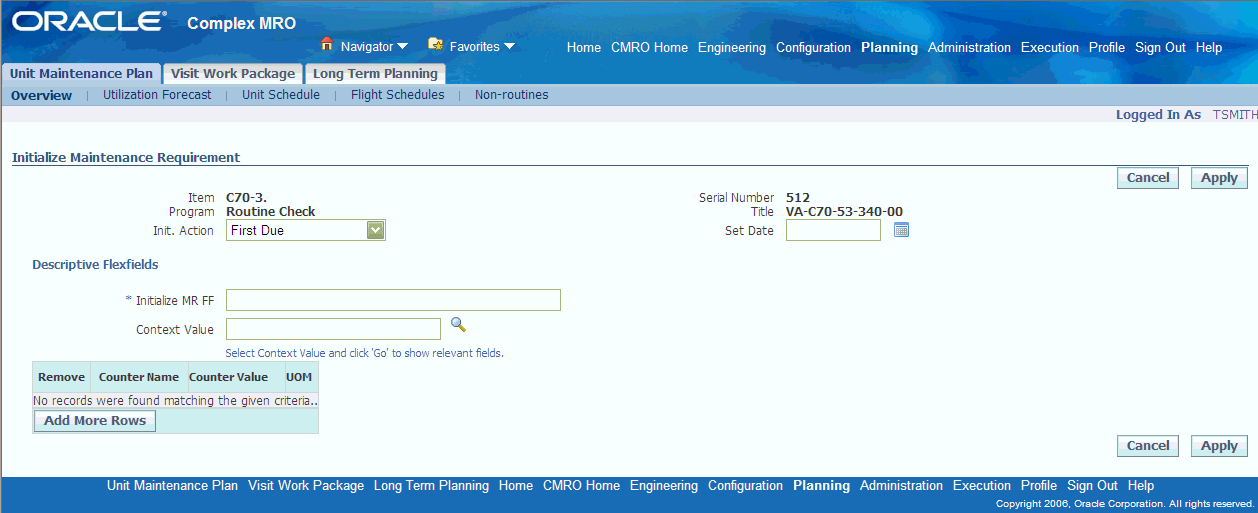
Task: Focus the Set Date input field
Action: click(x=833, y=230)
